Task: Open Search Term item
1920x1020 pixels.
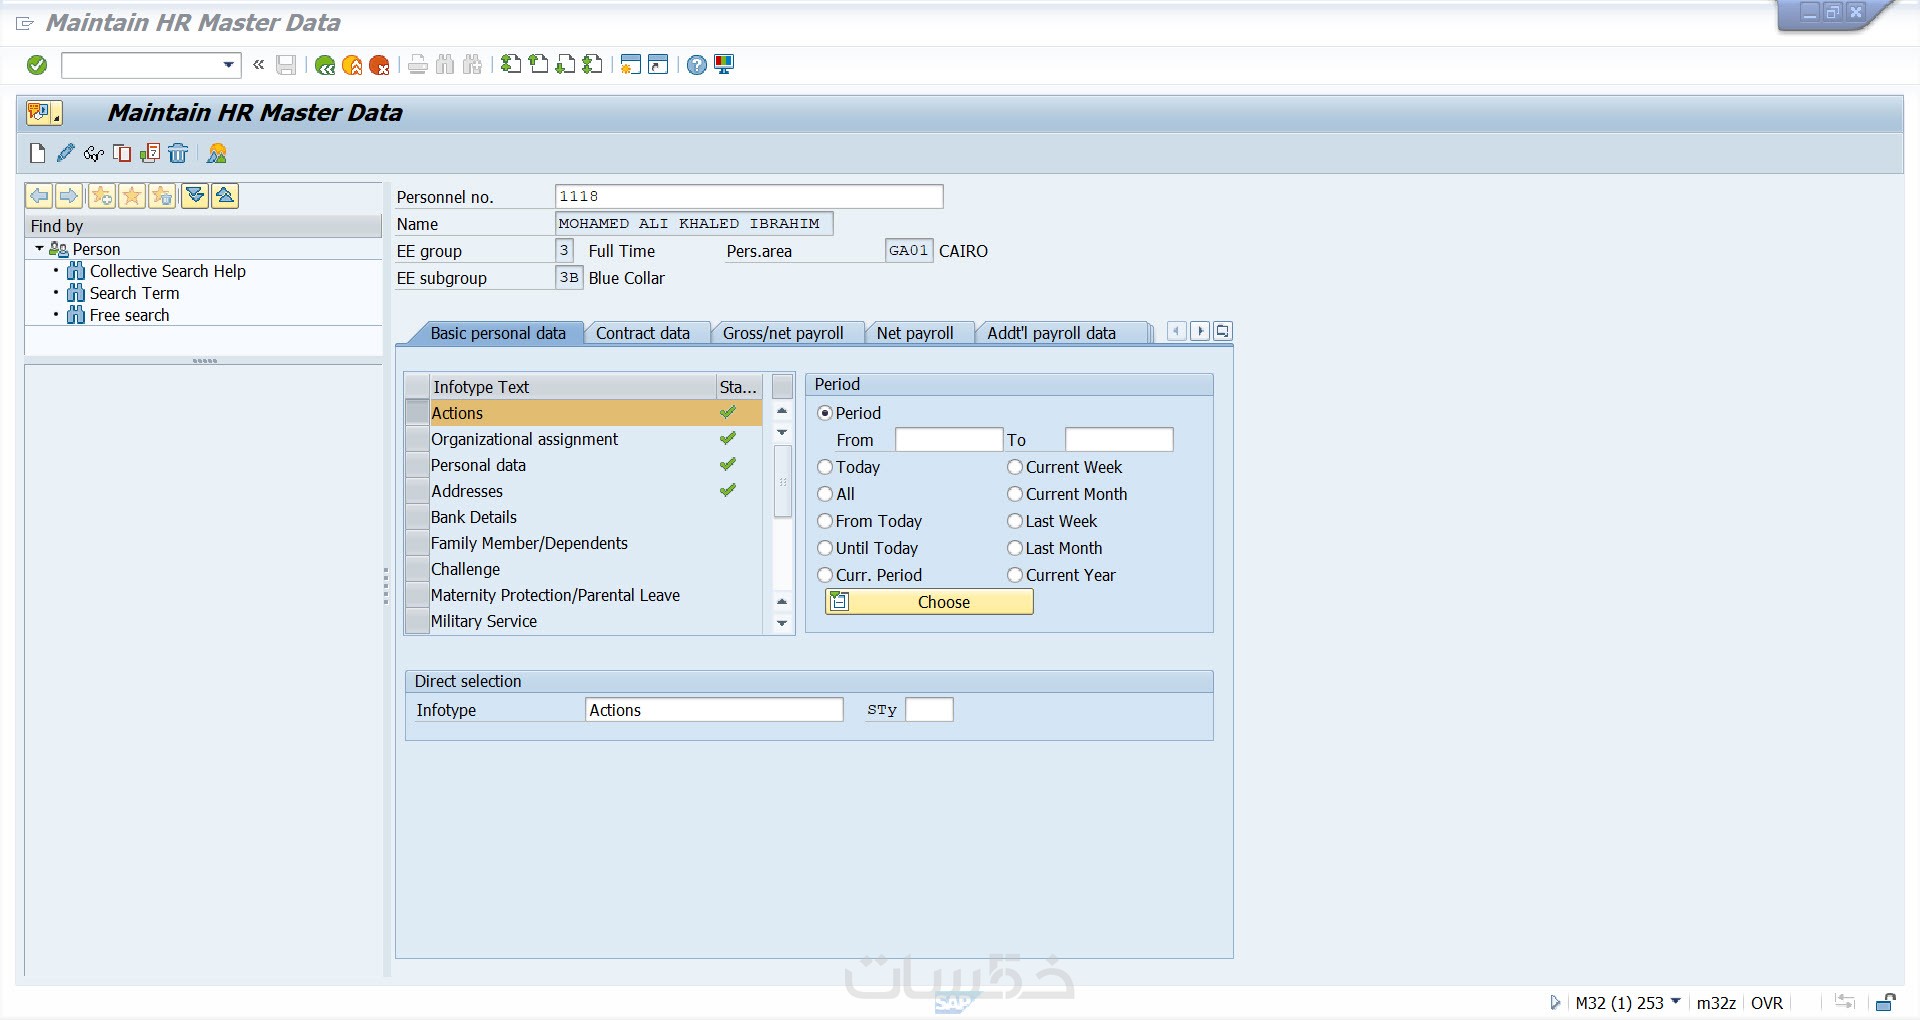Action: tap(134, 293)
